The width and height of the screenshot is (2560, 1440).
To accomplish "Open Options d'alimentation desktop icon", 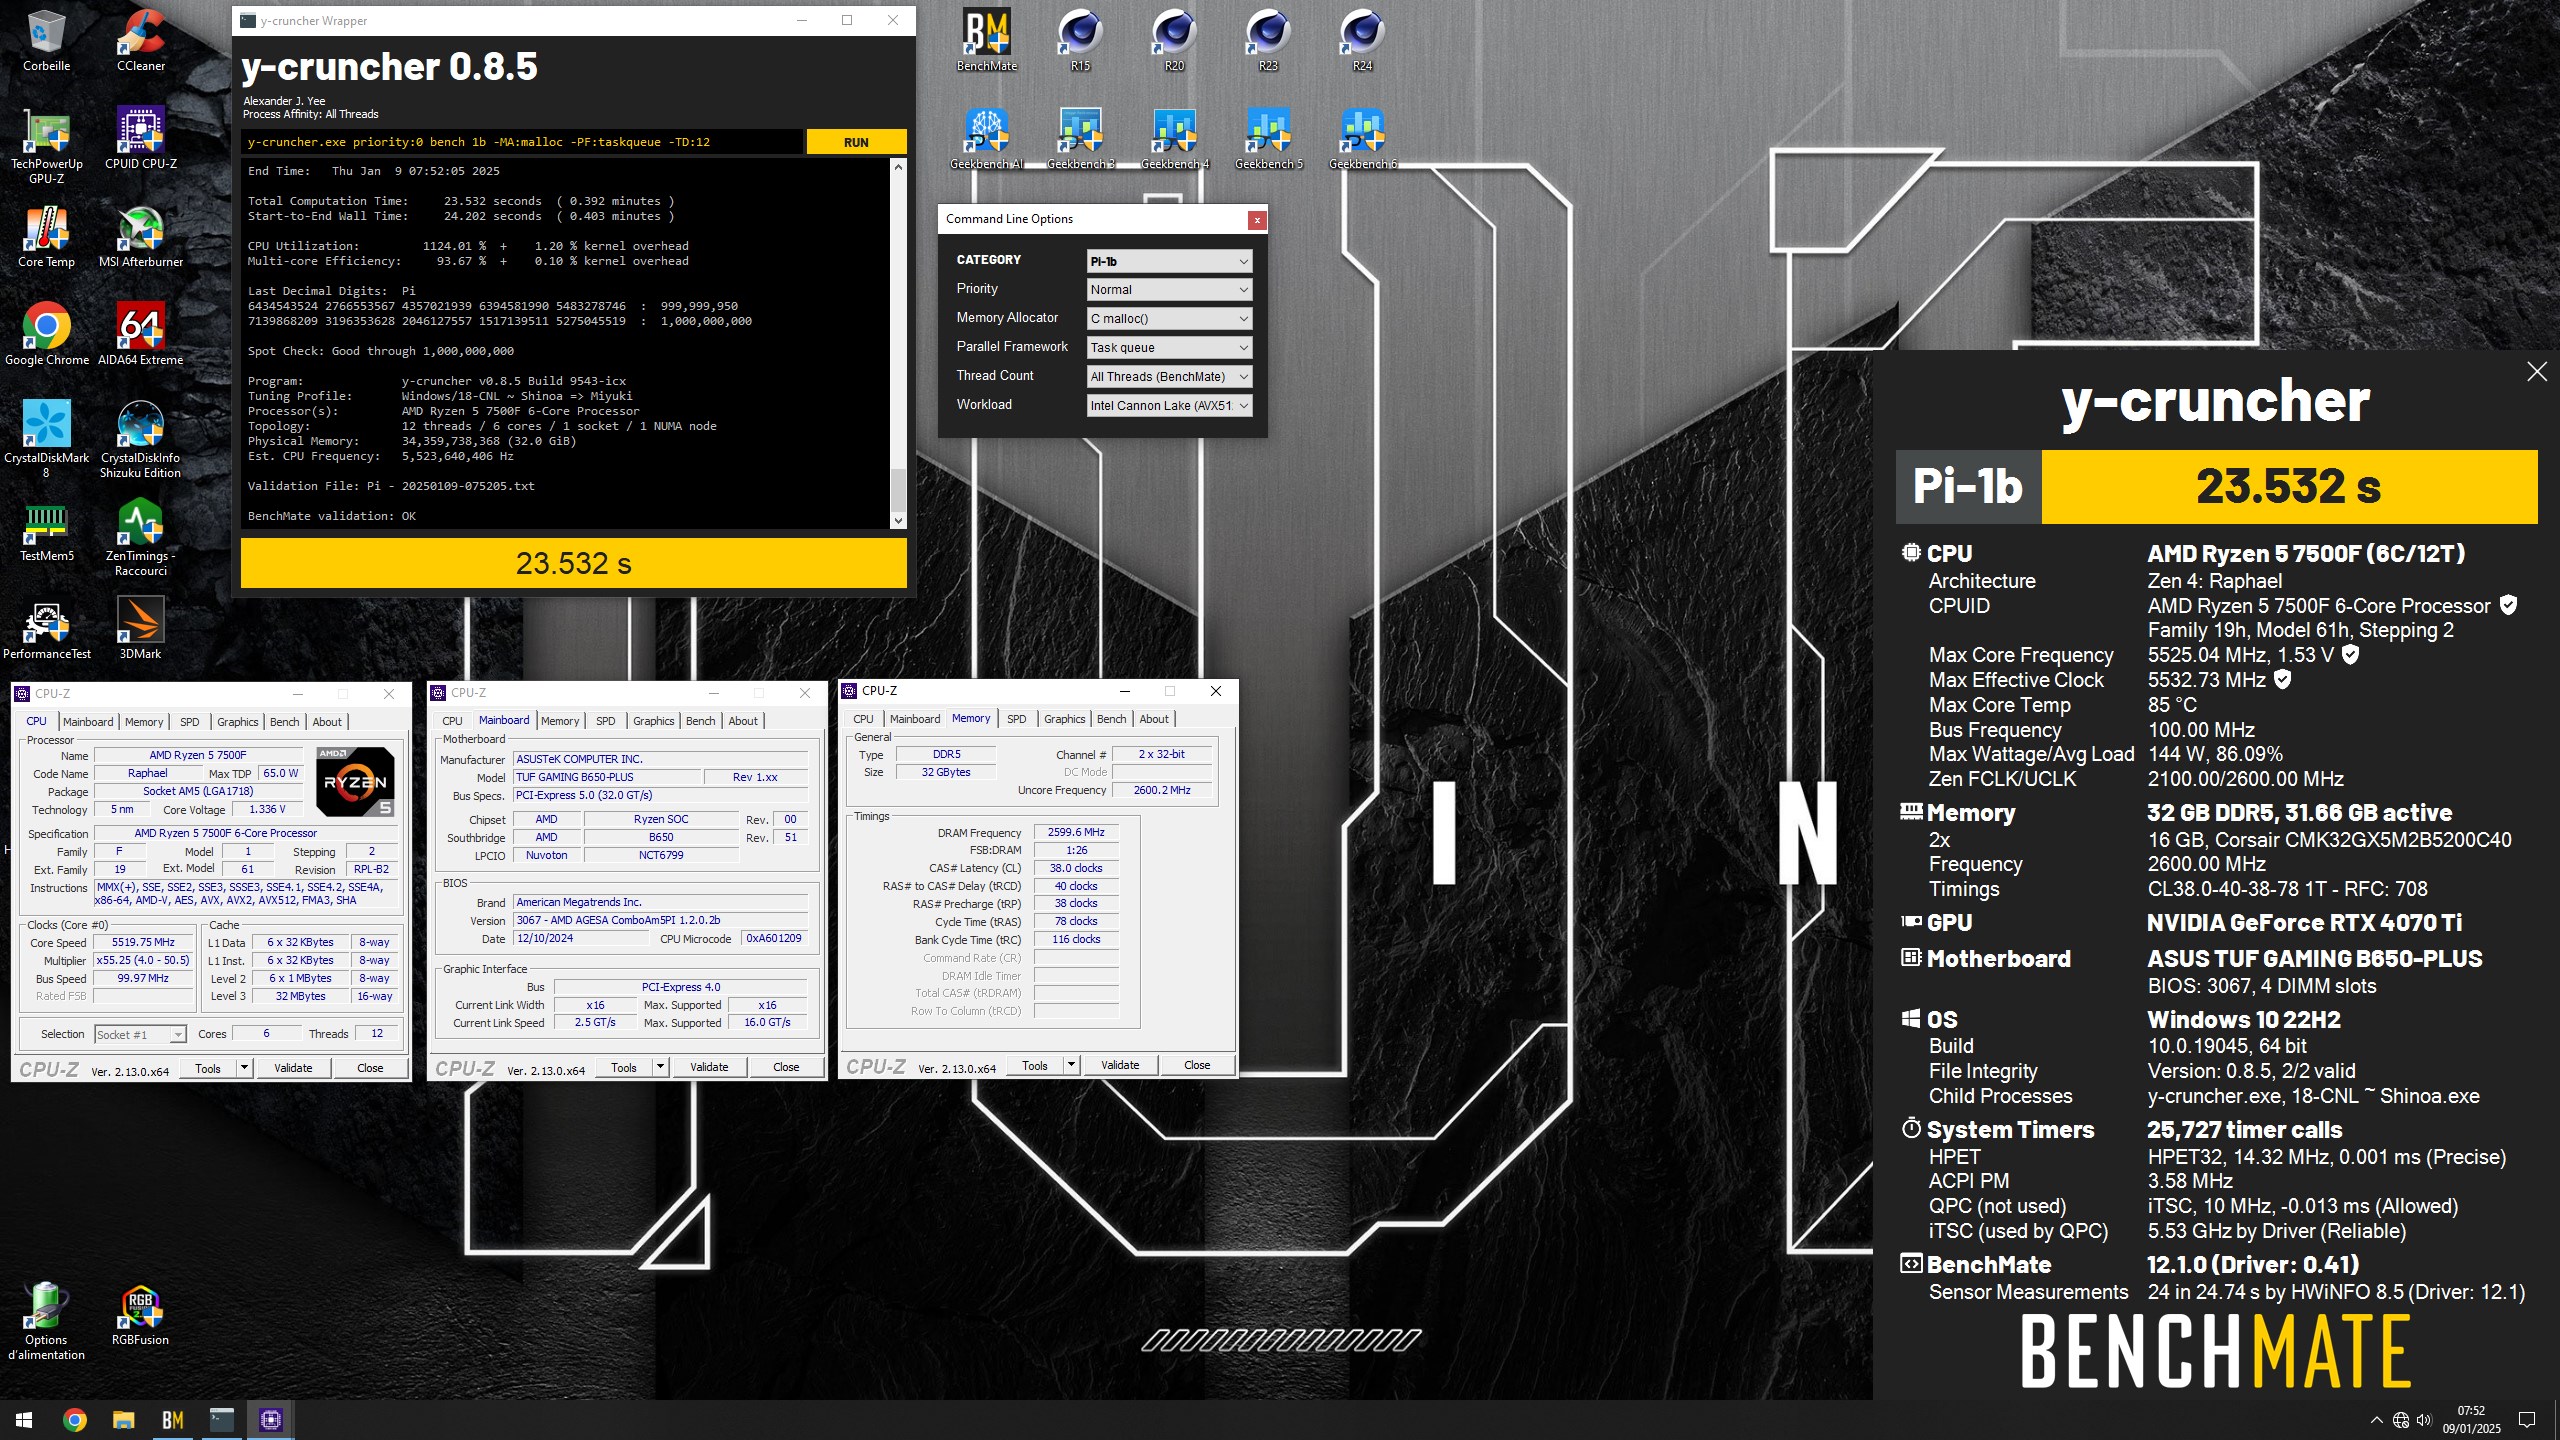I will 46,1321.
